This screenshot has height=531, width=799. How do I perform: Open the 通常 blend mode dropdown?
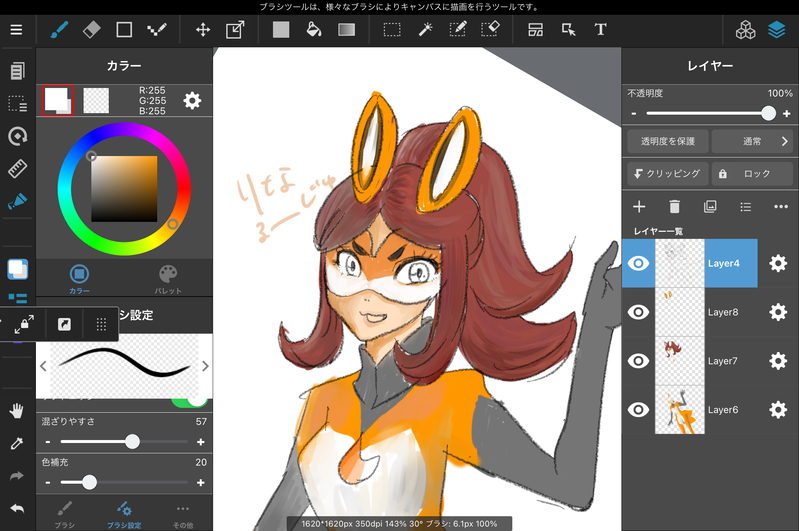coord(752,141)
